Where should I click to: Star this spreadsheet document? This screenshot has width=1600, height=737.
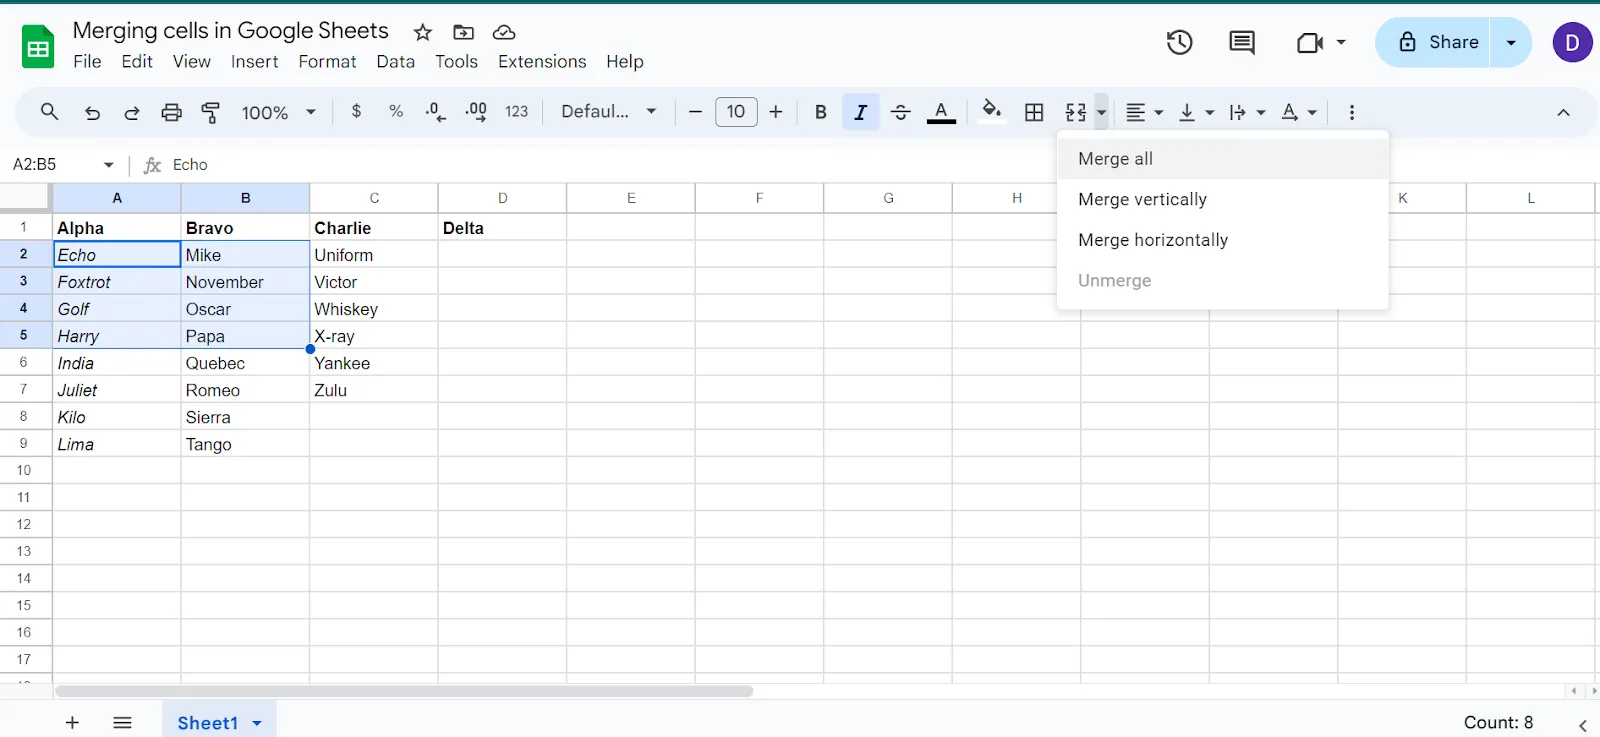pos(423,32)
